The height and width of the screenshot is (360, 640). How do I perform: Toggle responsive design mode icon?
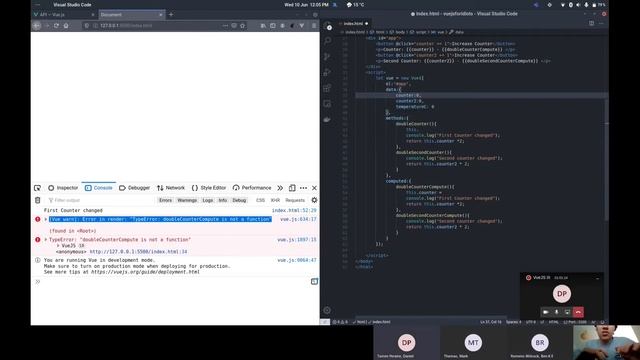[x=292, y=188]
